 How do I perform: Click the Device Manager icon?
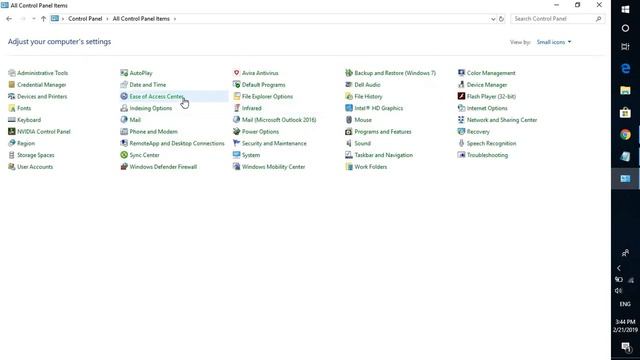tap(461, 85)
